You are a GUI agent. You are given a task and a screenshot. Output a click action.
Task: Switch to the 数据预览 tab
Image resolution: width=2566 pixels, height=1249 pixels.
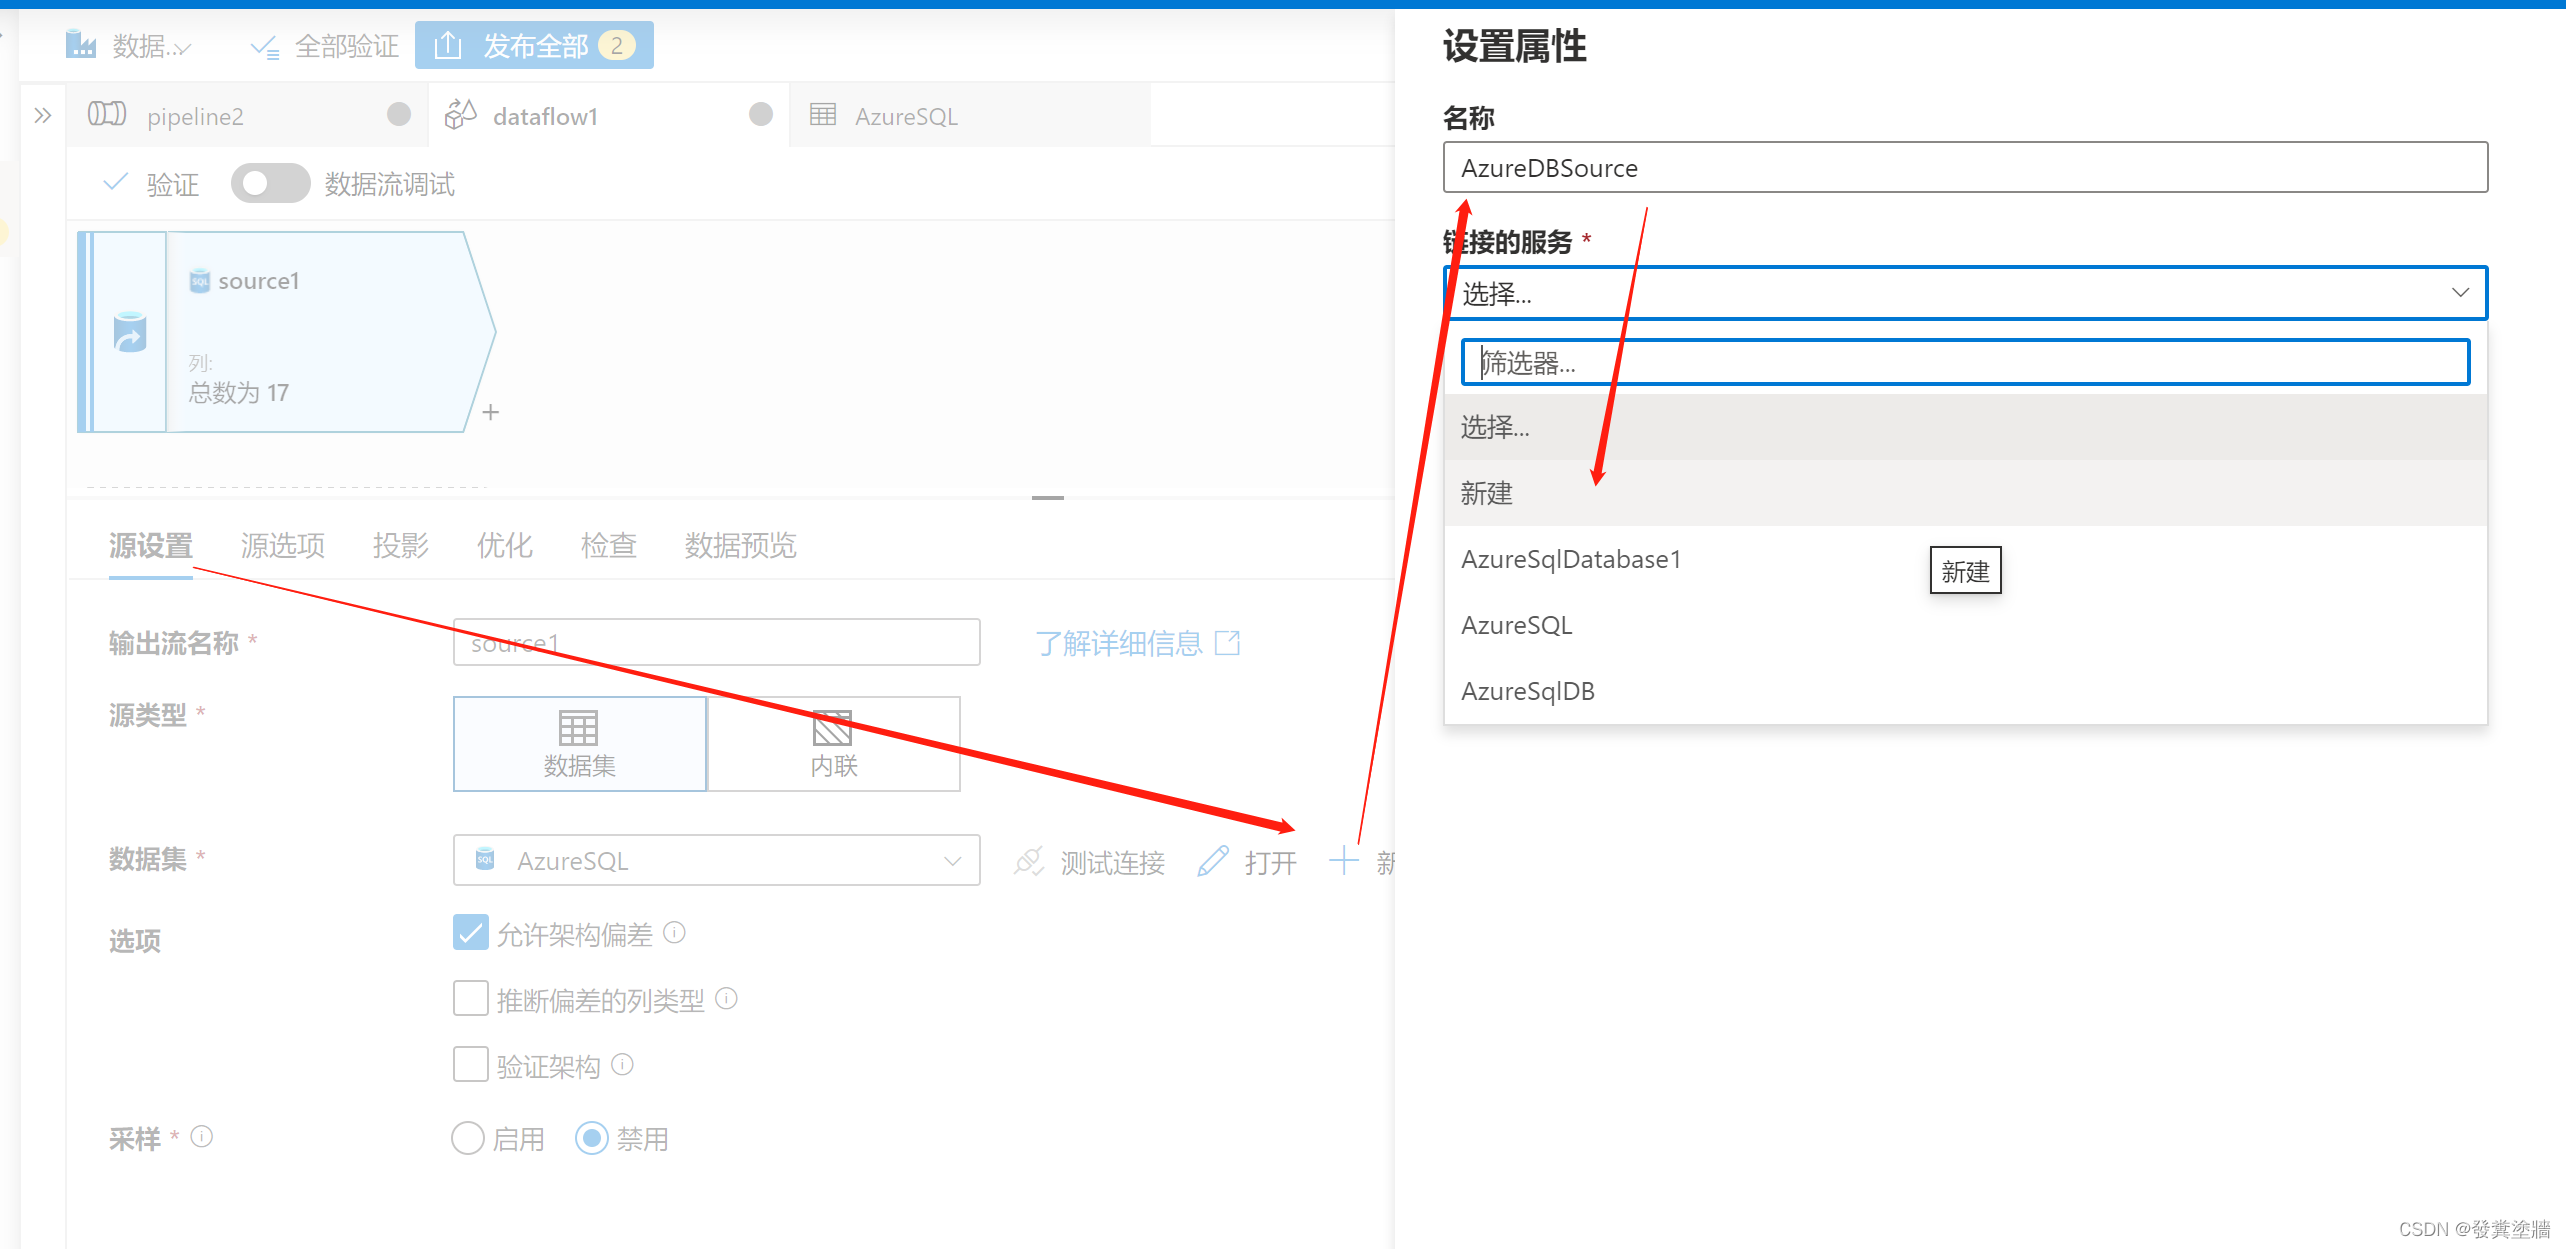pos(740,545)
